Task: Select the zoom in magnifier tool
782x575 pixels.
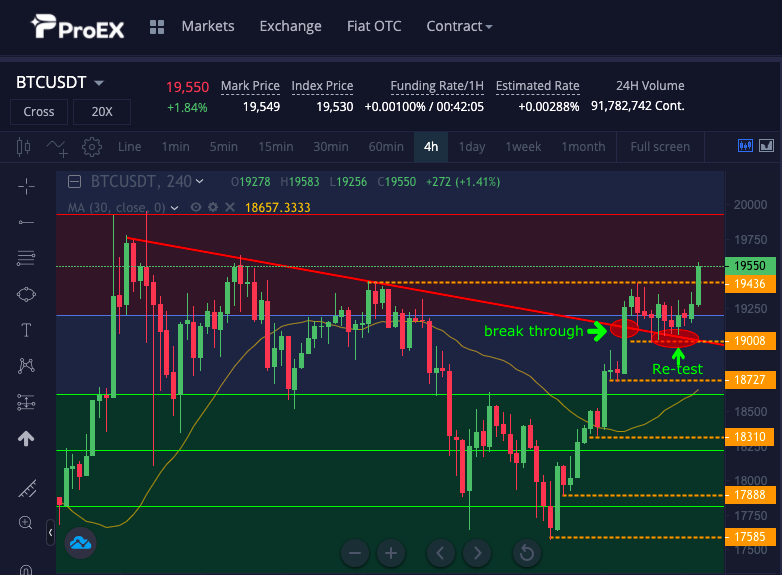Action: pyautogui.click(x=25, y=523)
